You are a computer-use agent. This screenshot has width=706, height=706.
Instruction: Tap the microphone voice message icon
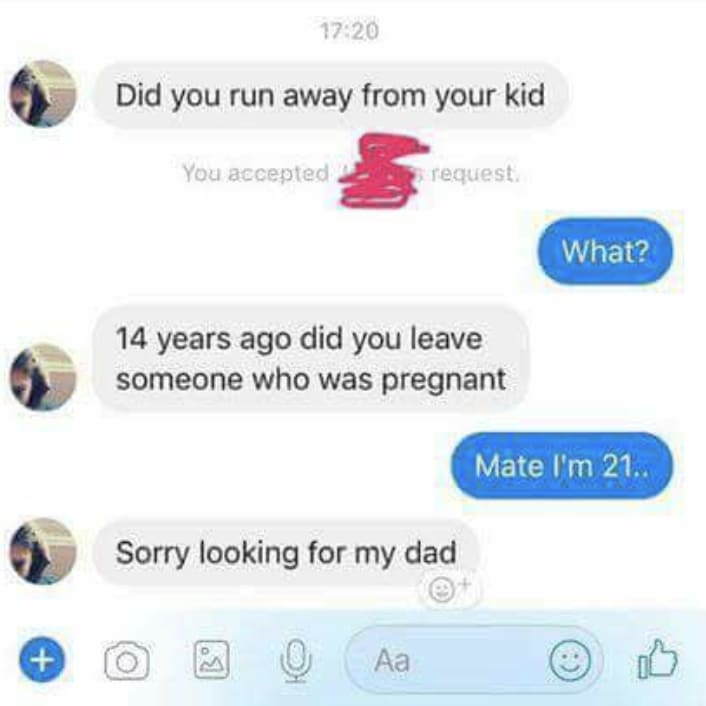[x=295, y=661]
